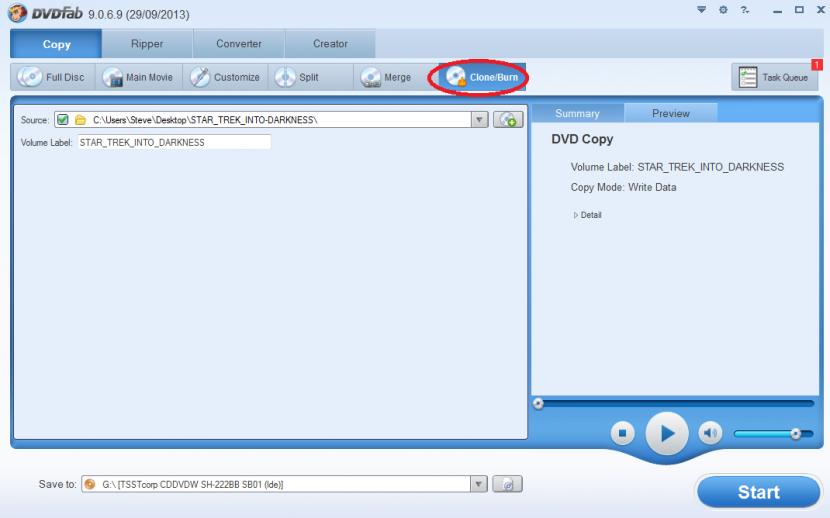Stop the preview playback
The image size is (830, 518).
click(x=622, y=433)
